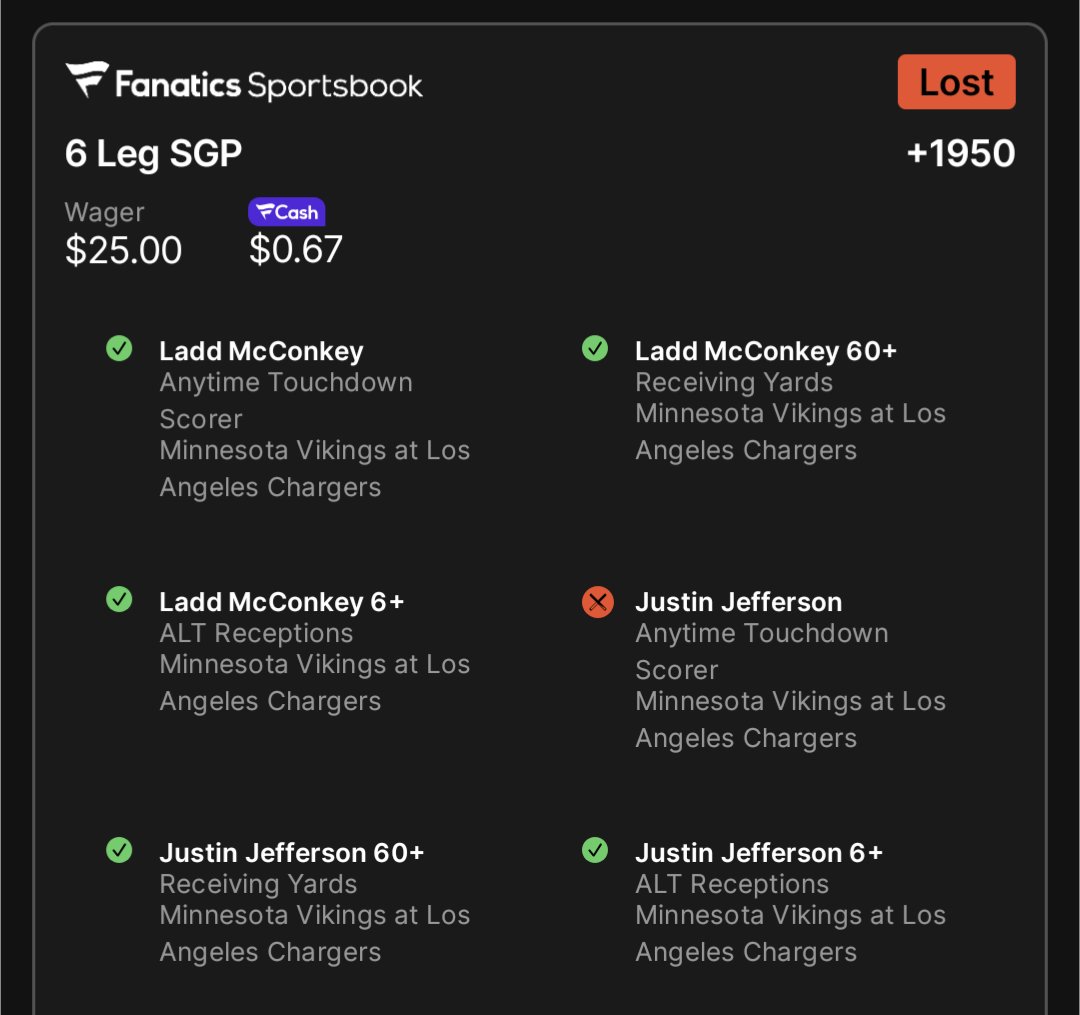Open Ladd McConkey 60+ Receiving Yards leg
The width and height of the screenshot is (1080, 1015).
point(791,400)
